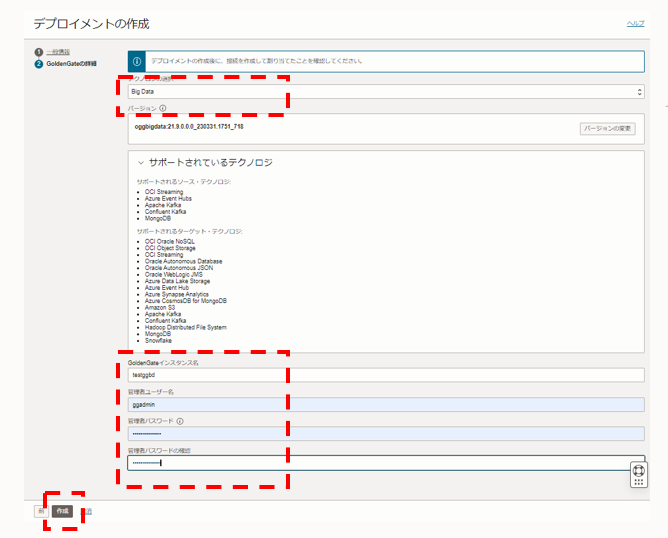The image size is (668, 538).
Task: Click the info icon next to バージョン label
Action: point(163,108)
